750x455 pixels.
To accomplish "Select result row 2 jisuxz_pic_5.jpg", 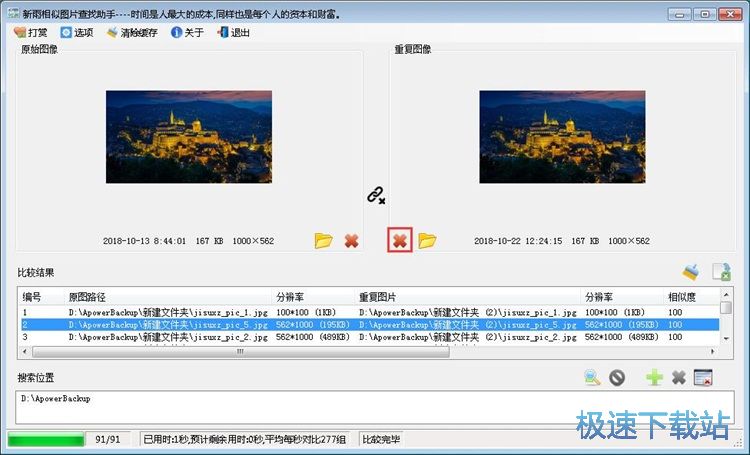I will pos(369,325).
